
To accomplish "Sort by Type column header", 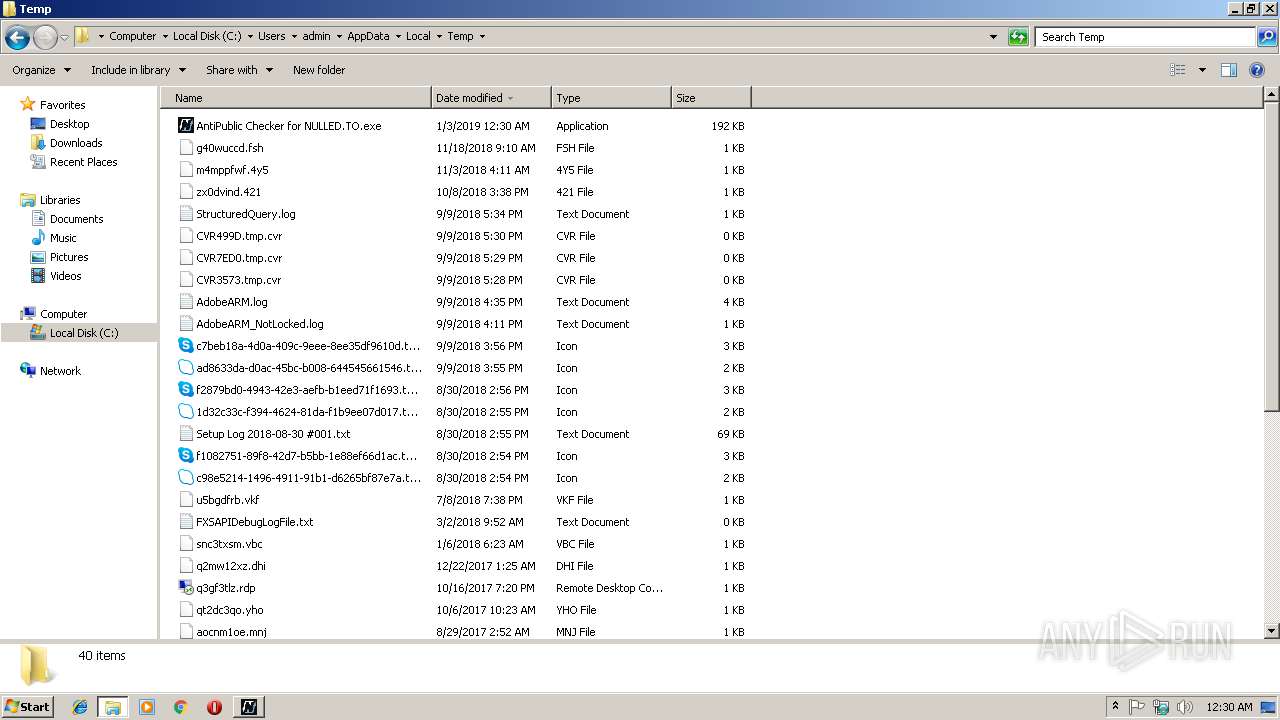I will 611,98.
